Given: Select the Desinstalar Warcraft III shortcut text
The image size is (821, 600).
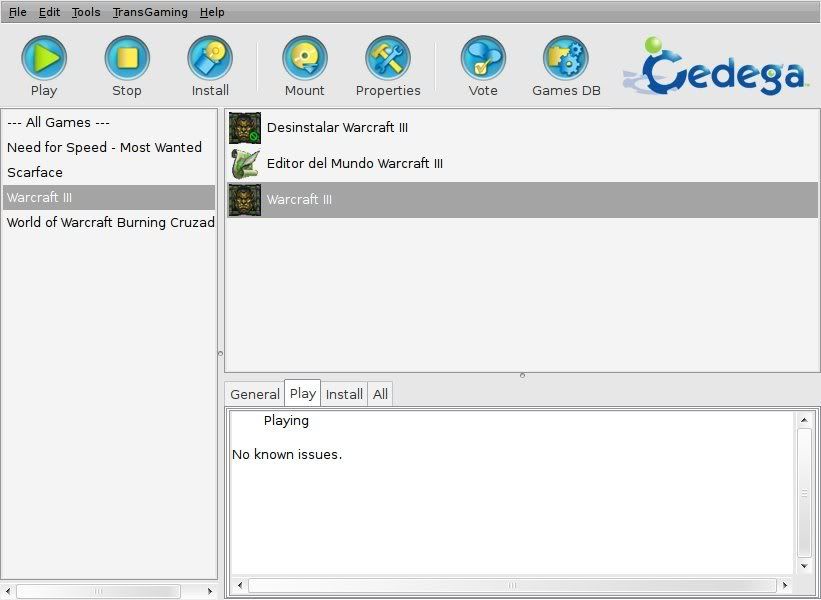Looking at the screenshot, I should (337, 128).
